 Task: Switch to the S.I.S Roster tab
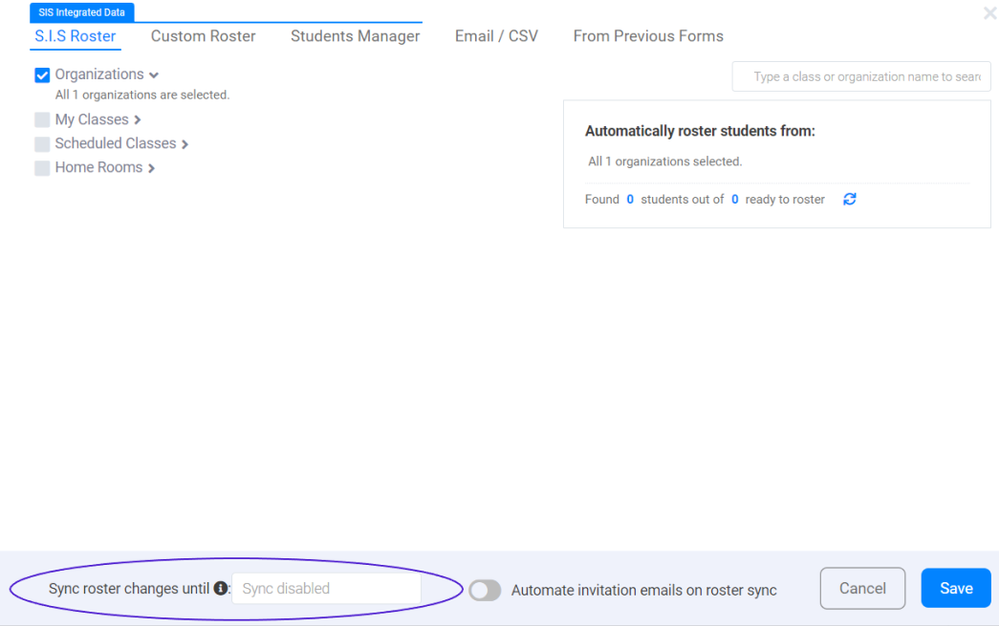75,36
